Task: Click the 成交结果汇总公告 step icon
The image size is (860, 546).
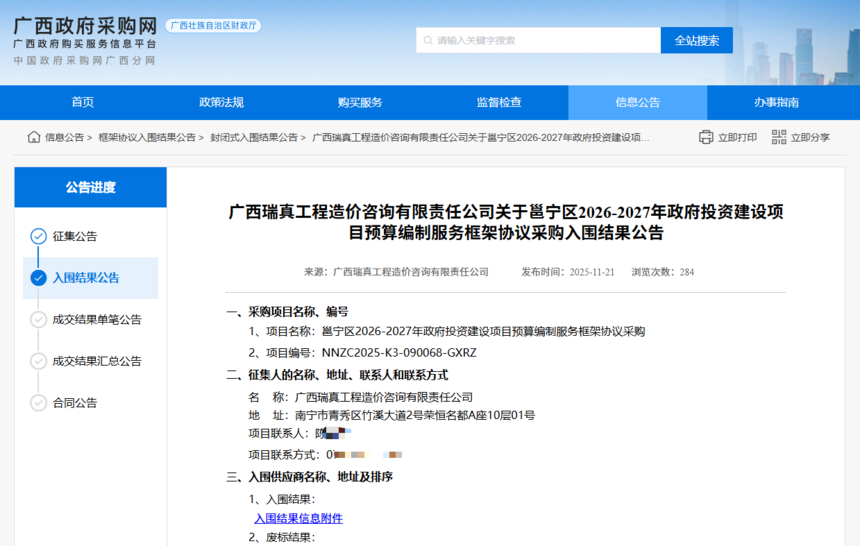Action: point(38,361)
